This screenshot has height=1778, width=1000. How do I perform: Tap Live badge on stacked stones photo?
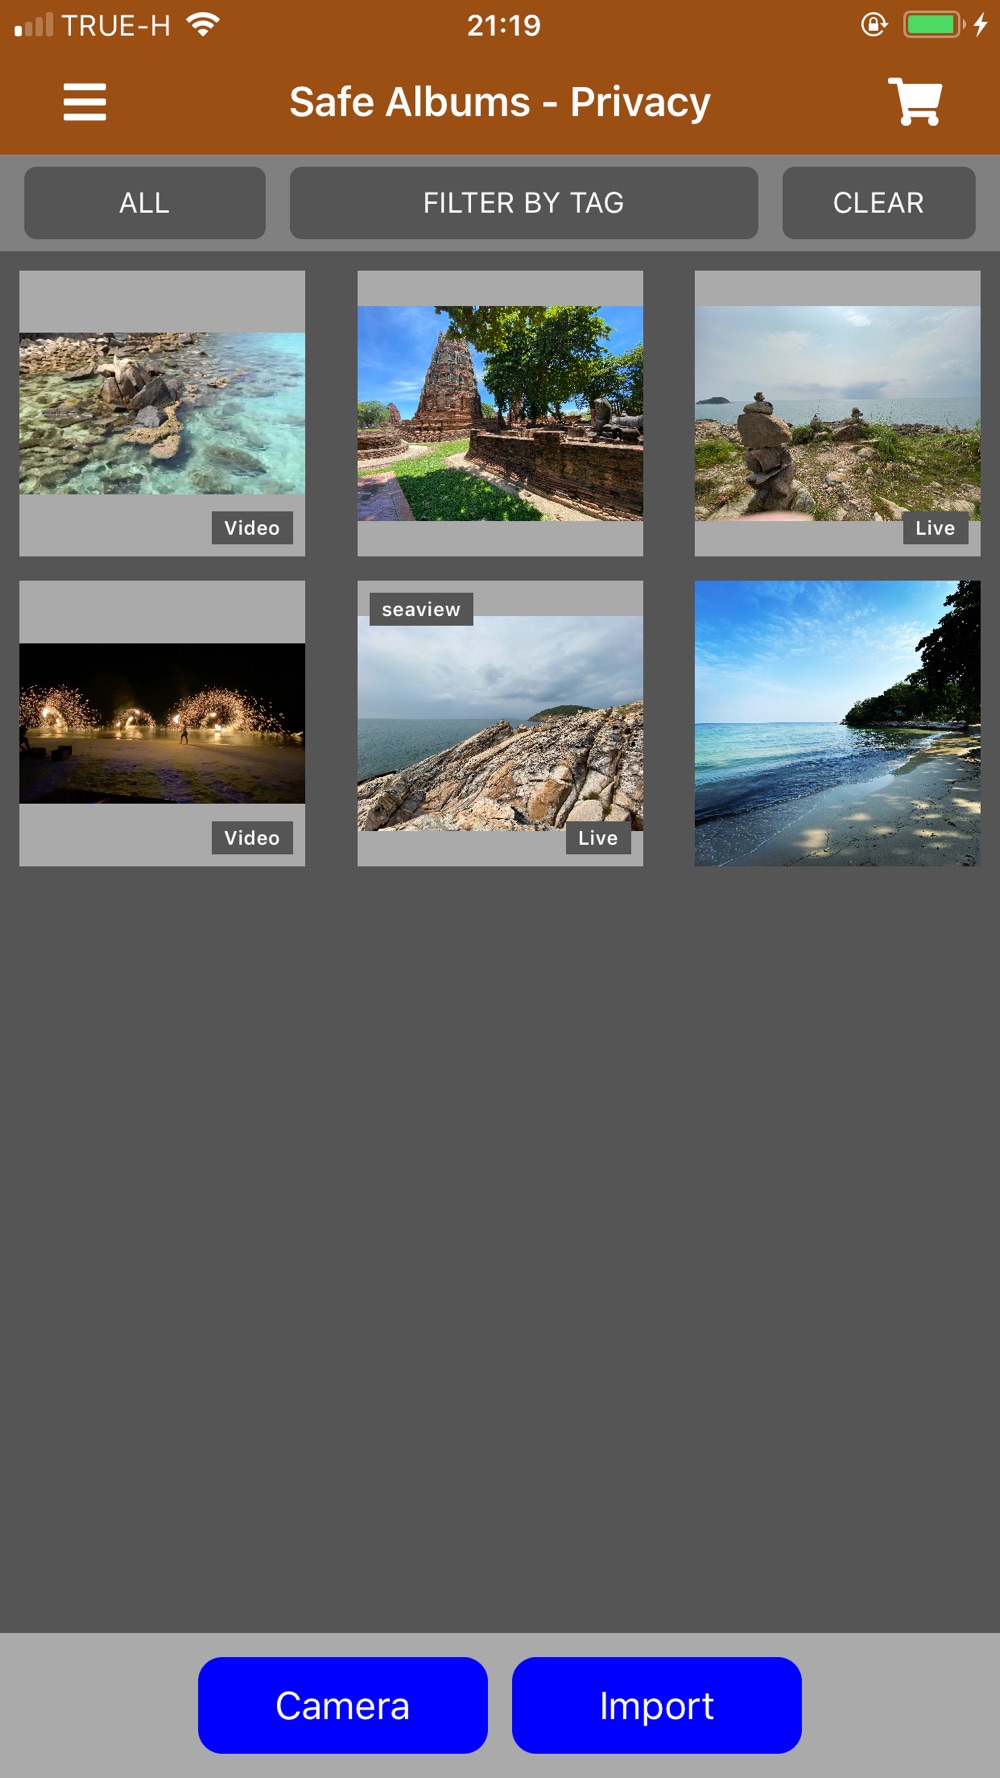(x=936, y=528)
